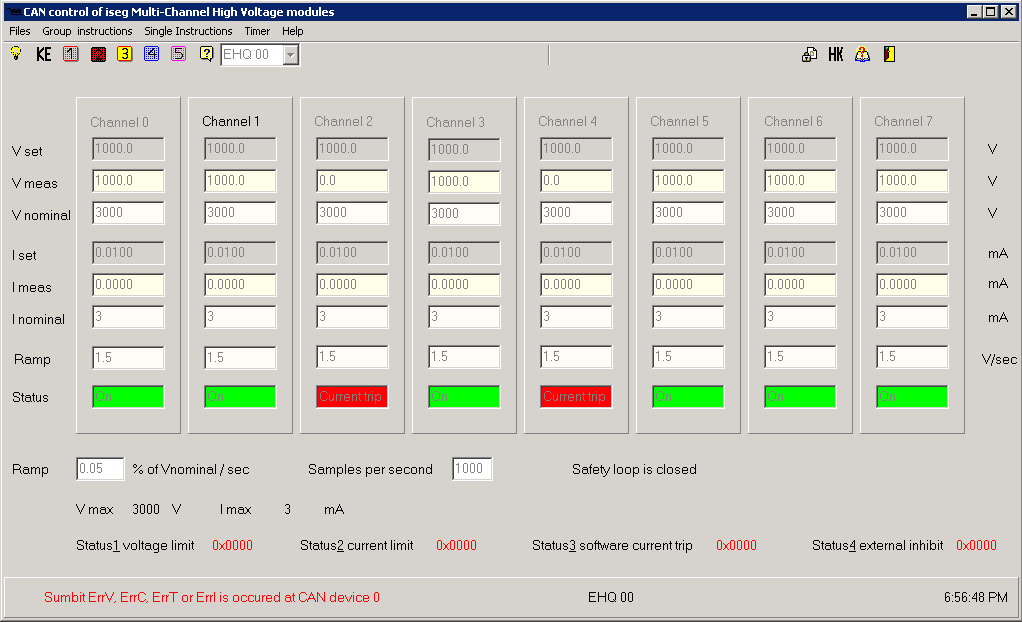
Task: Click the I set field of Channel 0
Action: 128,253
